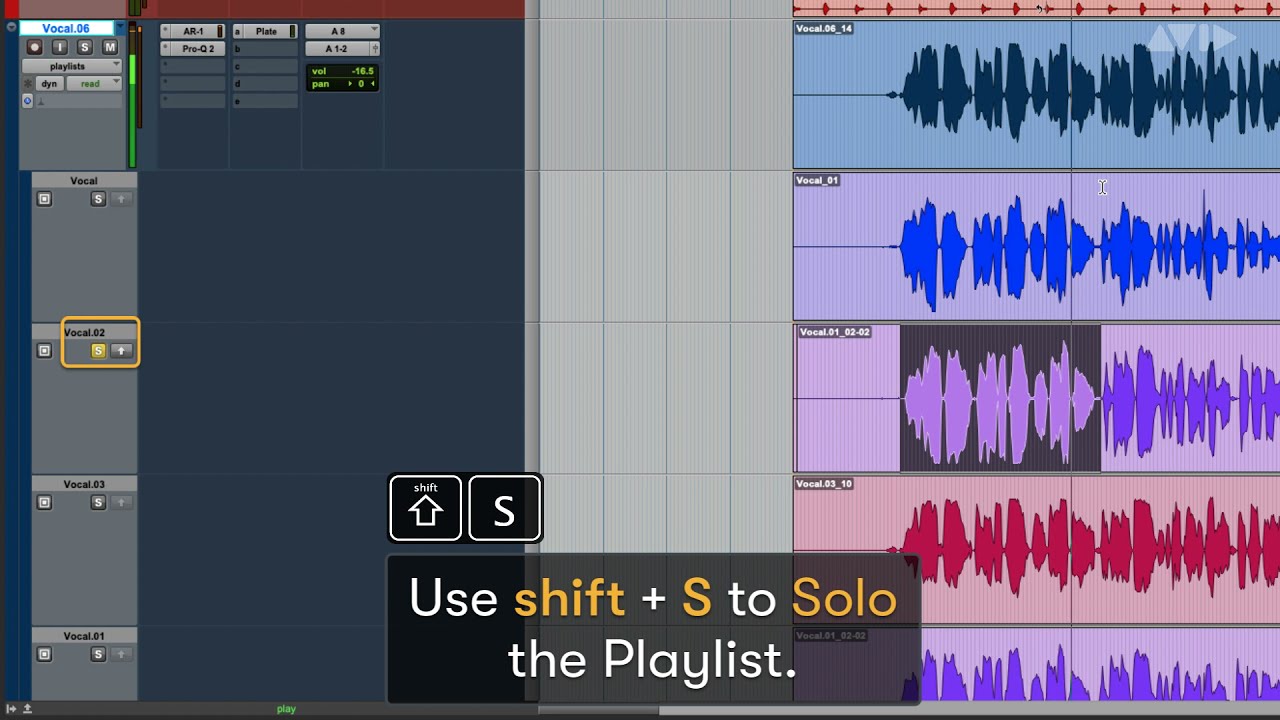Promote Vocal playlist with its up arrow
Viewport: 1280px width, 720px height.
121,199
